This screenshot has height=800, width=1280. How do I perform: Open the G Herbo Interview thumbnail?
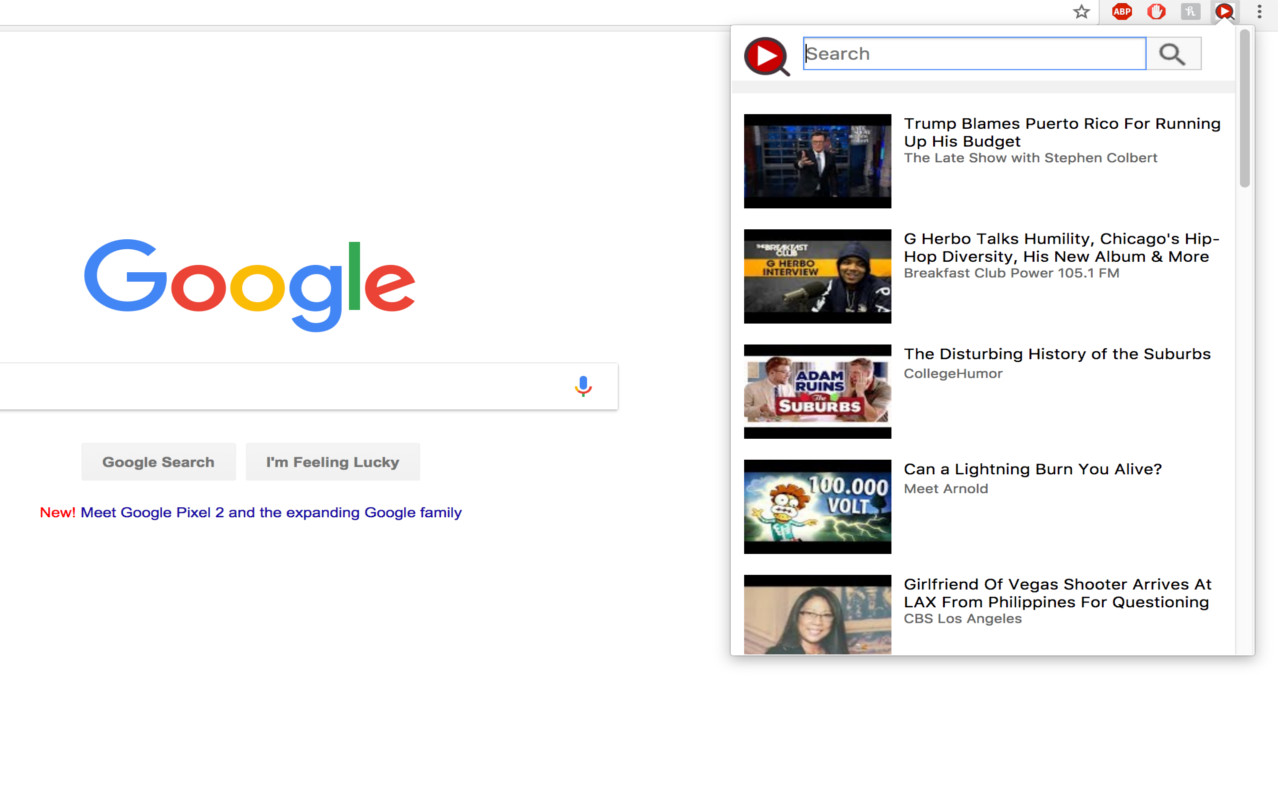click(x=817, y=276)
